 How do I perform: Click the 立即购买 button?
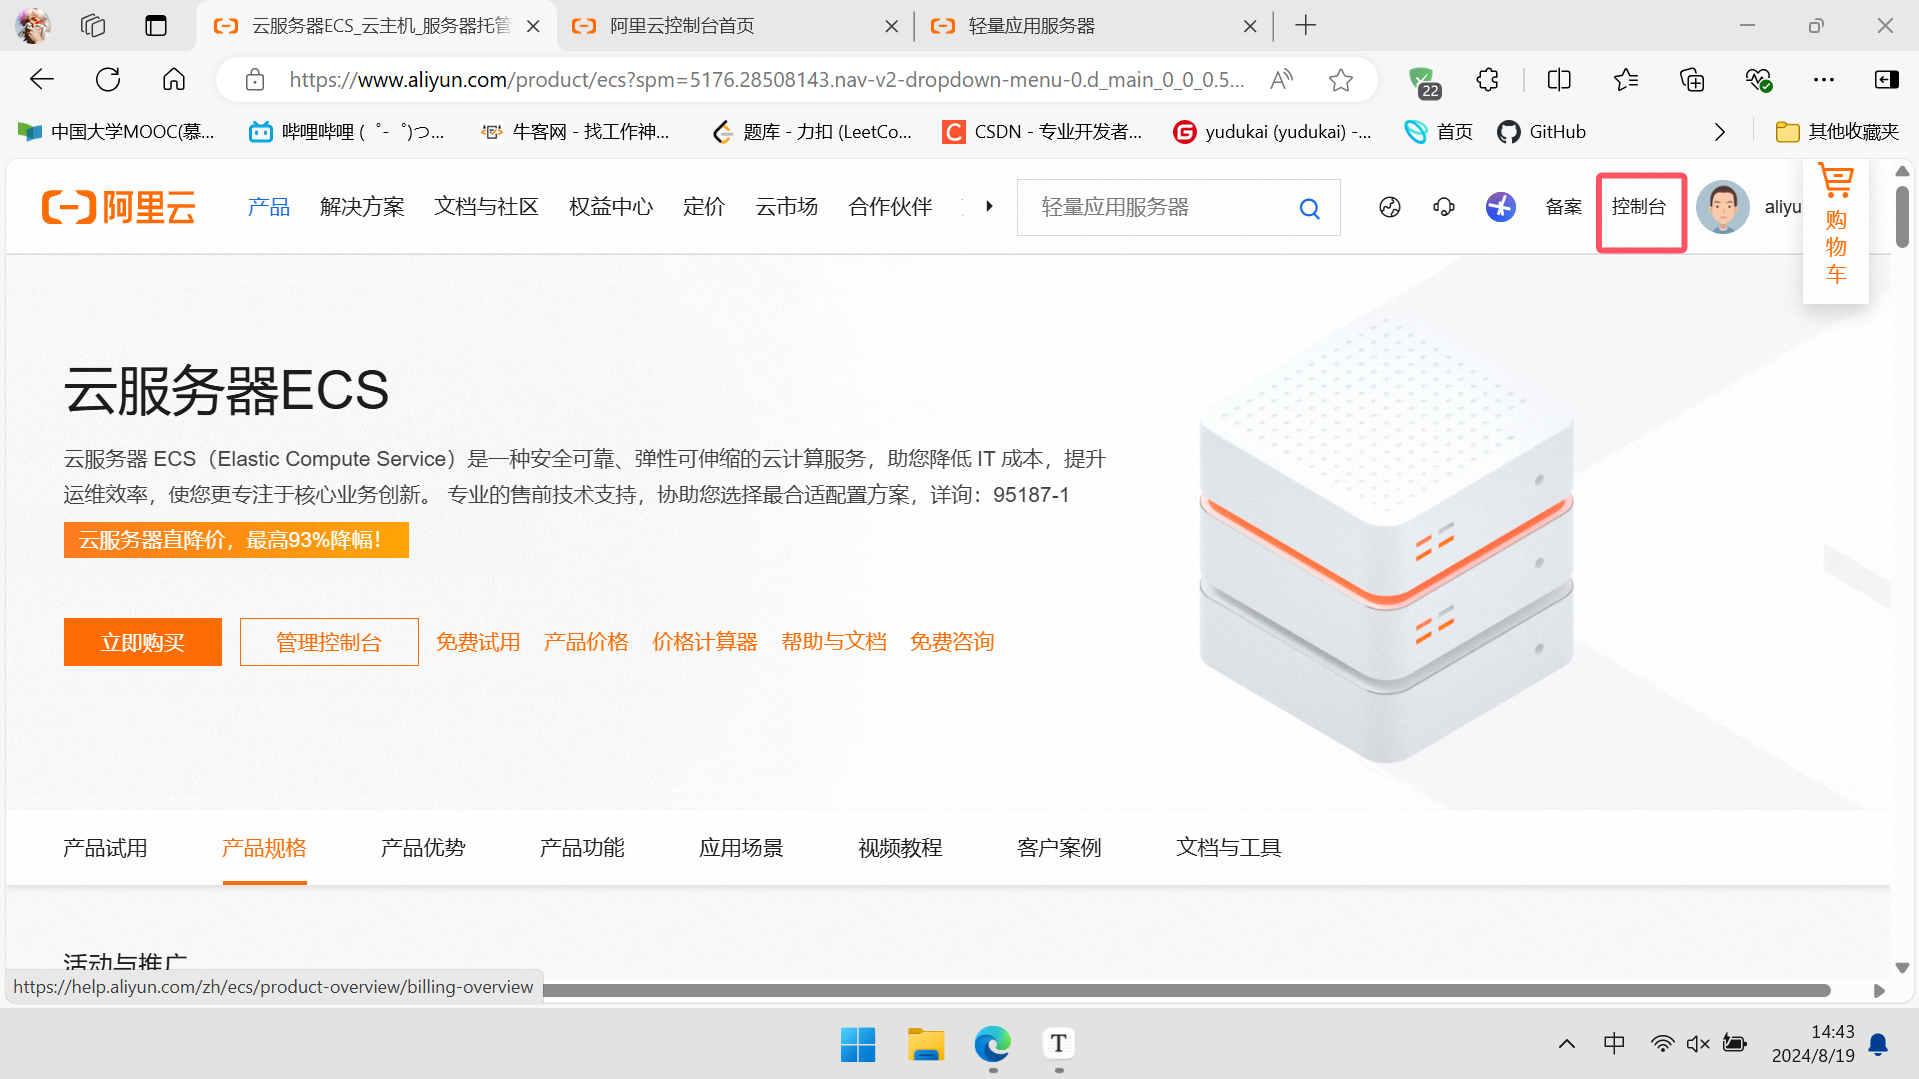pyautogui.click(x=143, y=642)
